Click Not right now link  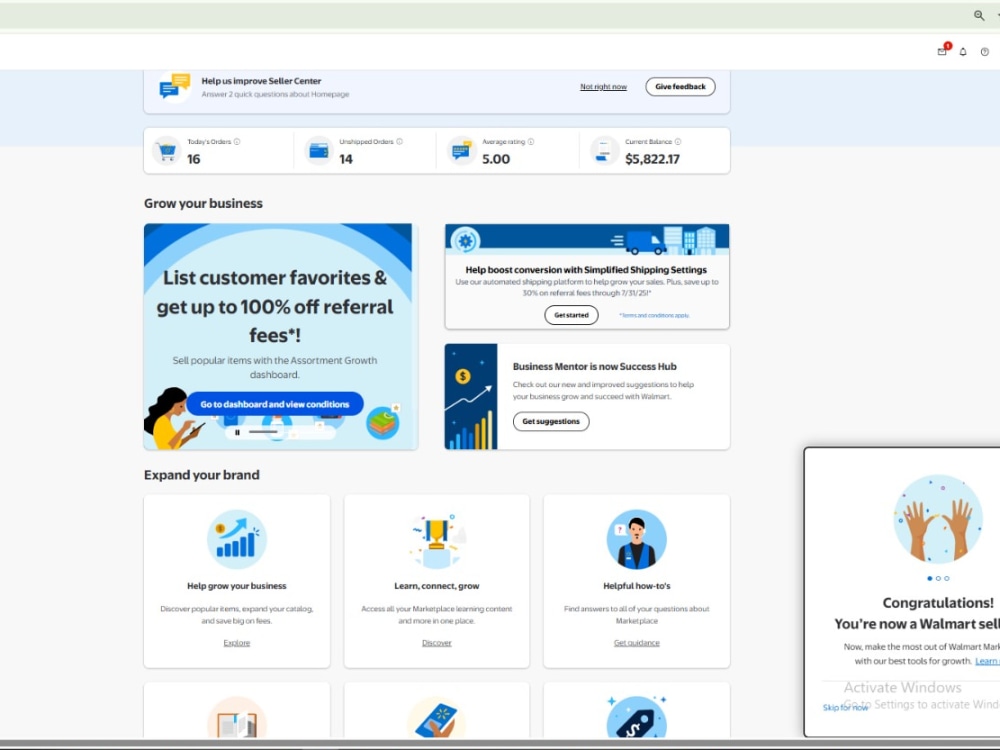(x=603, y=87)
